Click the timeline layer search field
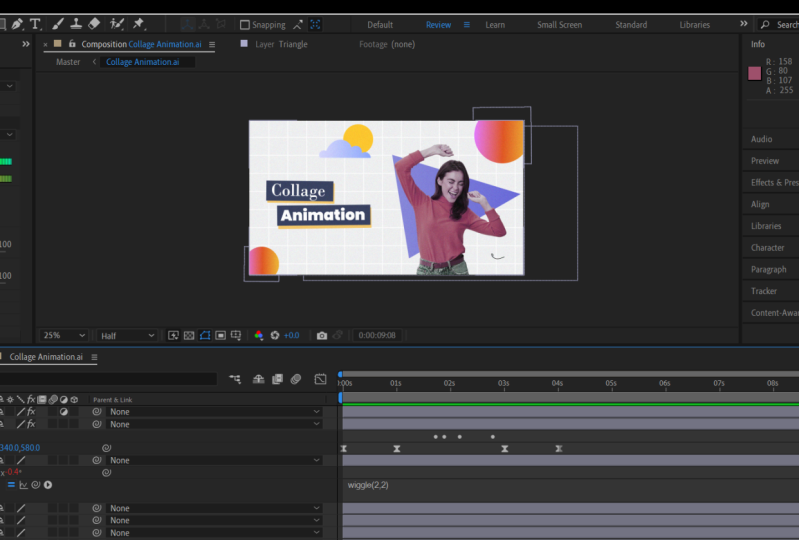The height and width of the screenshot is (540, 799). coord(108,379)
